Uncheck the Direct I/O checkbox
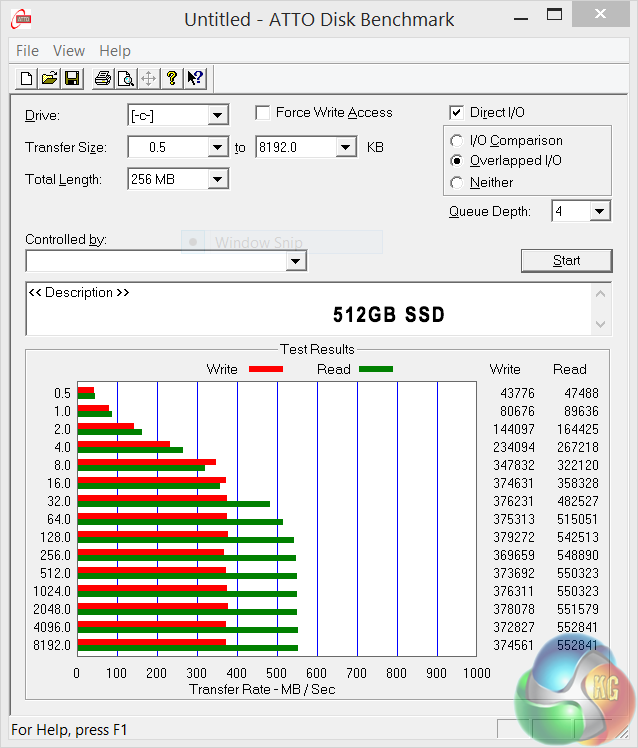 point(457,113)
